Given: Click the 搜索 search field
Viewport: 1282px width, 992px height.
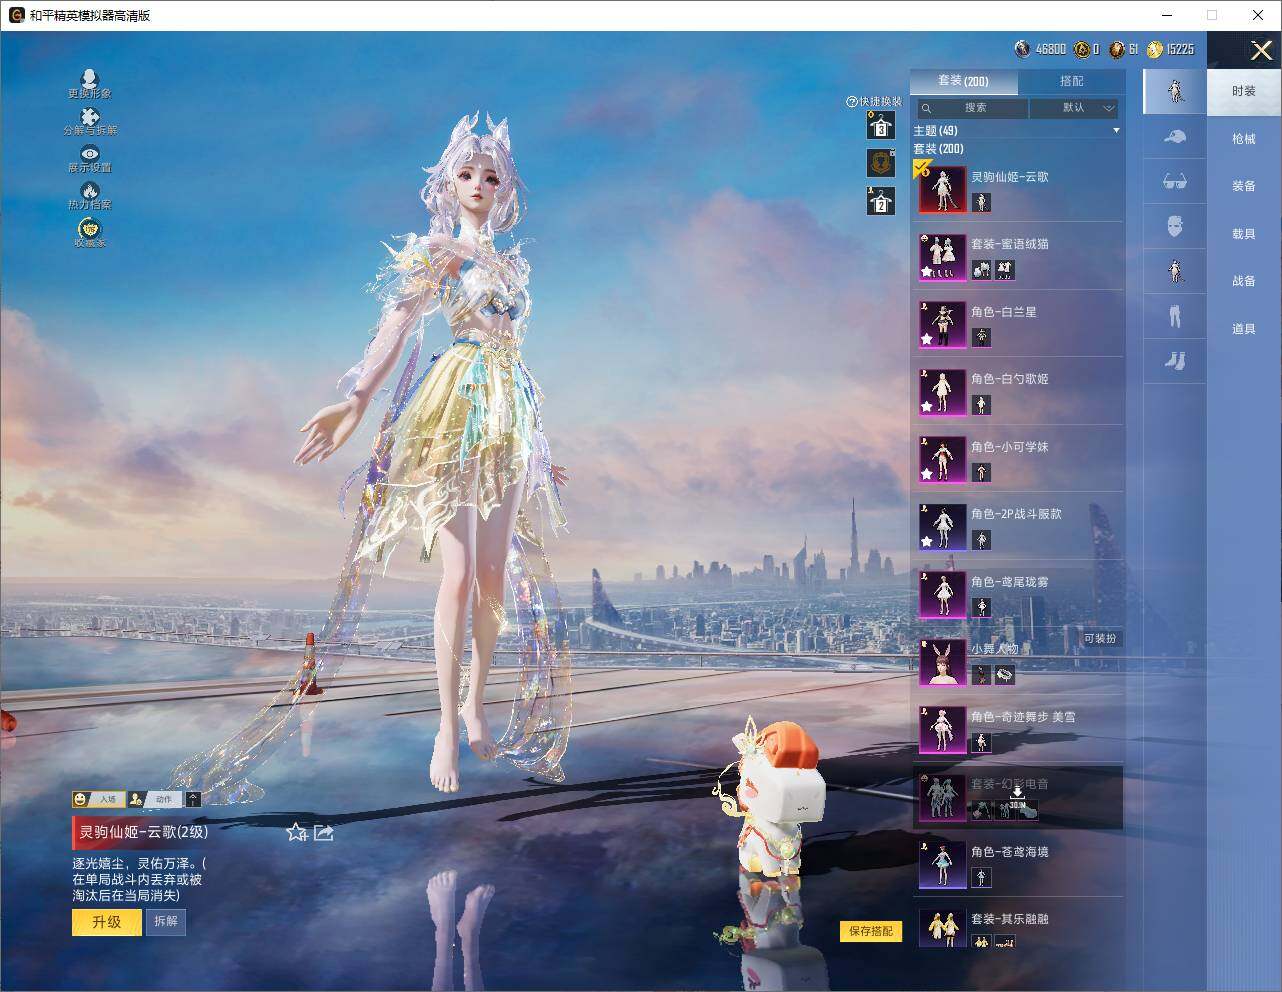Looking at the screenshot, I should click(973, 108).
